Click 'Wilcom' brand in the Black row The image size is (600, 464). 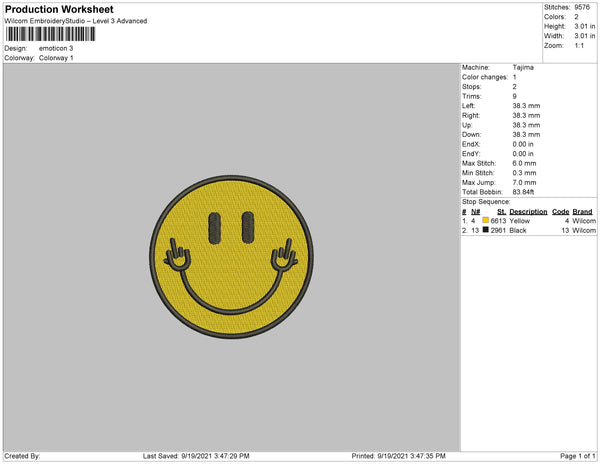[x=584, y=230]
